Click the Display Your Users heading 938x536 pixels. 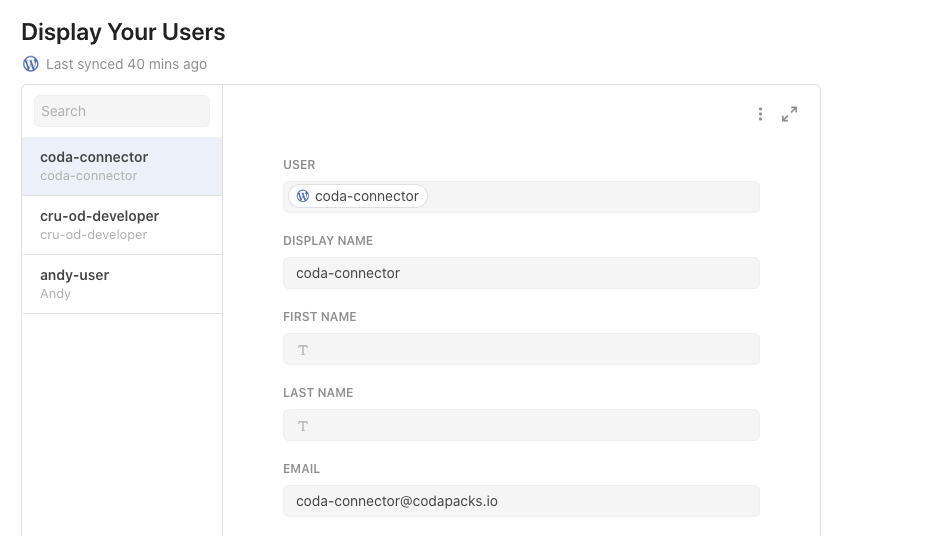123,32
